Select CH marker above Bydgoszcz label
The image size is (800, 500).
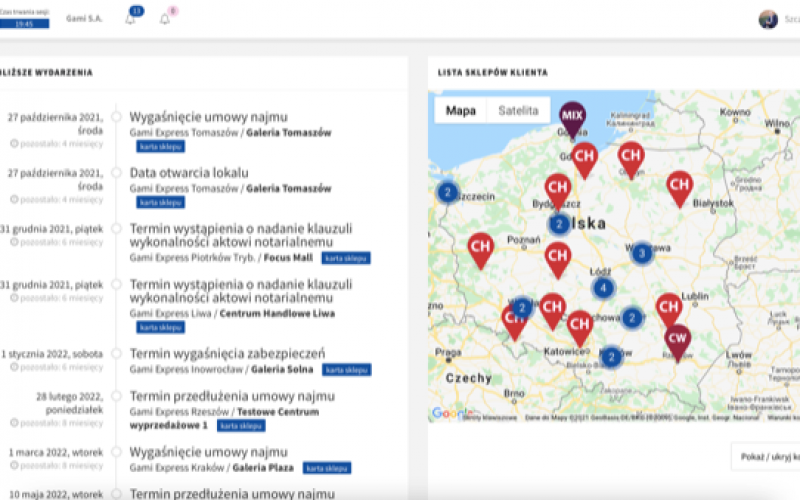click(558, 191)
